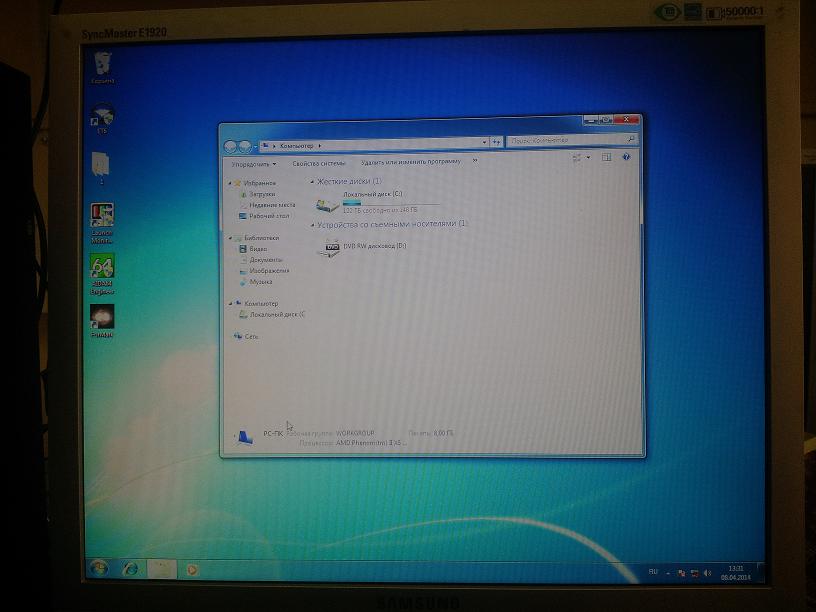Image resolution: width=816 pixels, height=612 pixels.
Task: Click the Launch Manager desktop shortcut
Action: (x=102, y=215)
